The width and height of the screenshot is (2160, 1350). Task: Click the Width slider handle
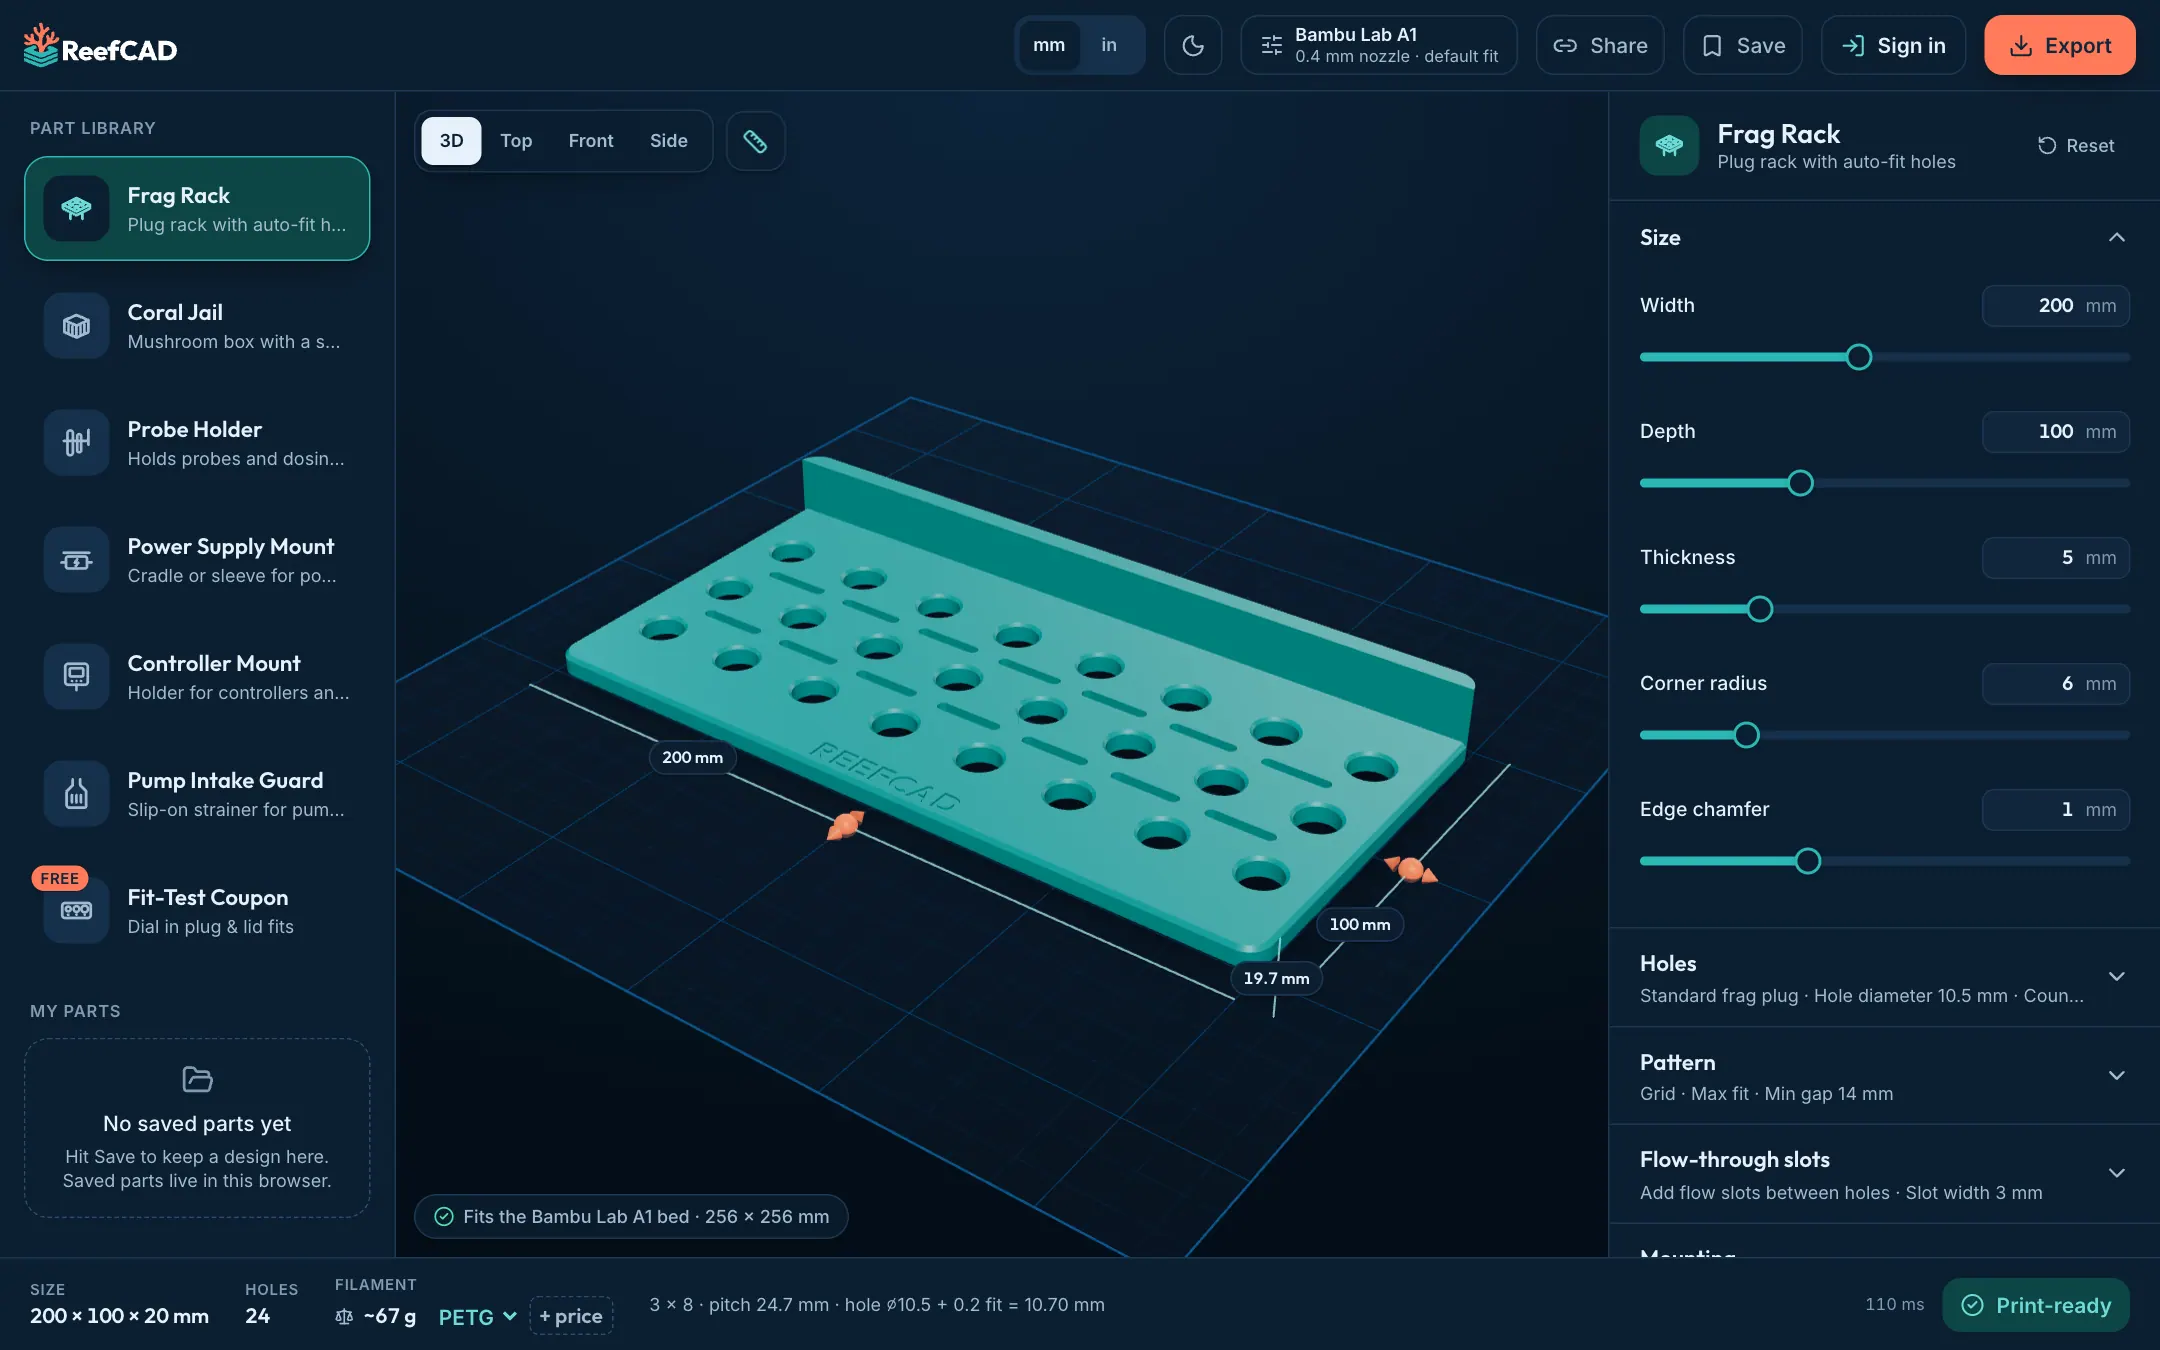coord(1859,357)
